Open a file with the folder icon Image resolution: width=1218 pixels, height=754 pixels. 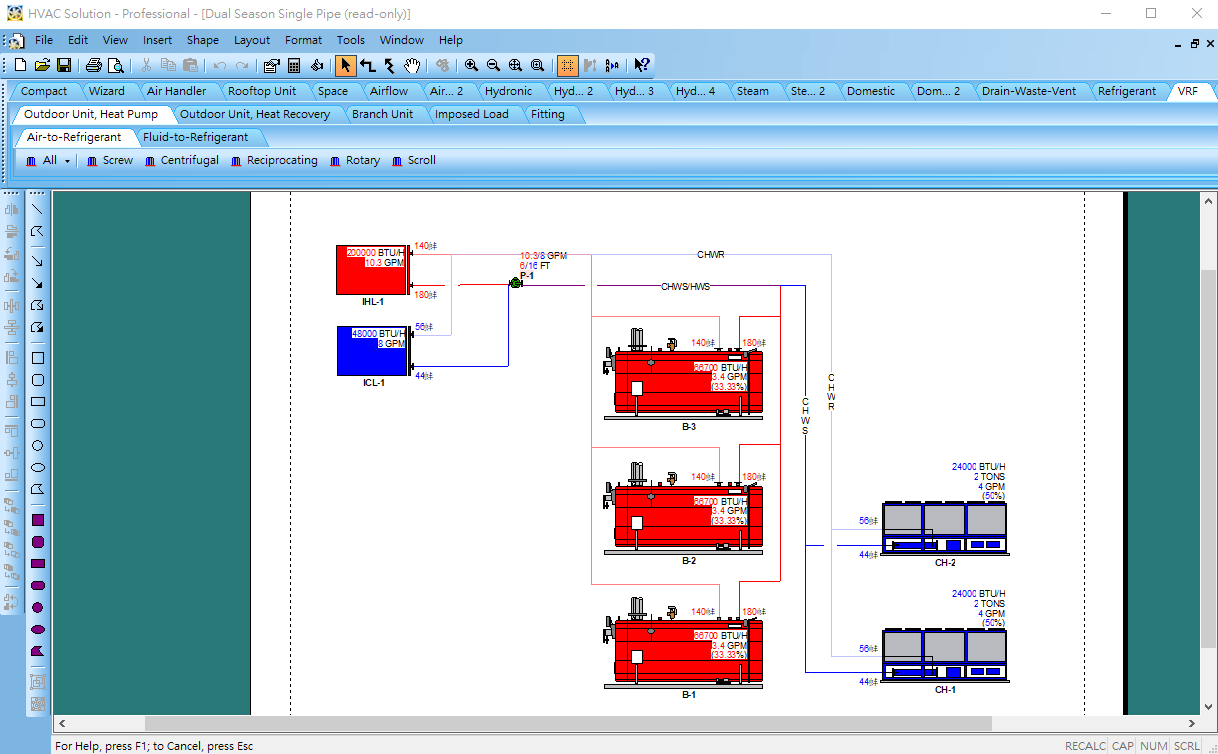click(42, 65)
